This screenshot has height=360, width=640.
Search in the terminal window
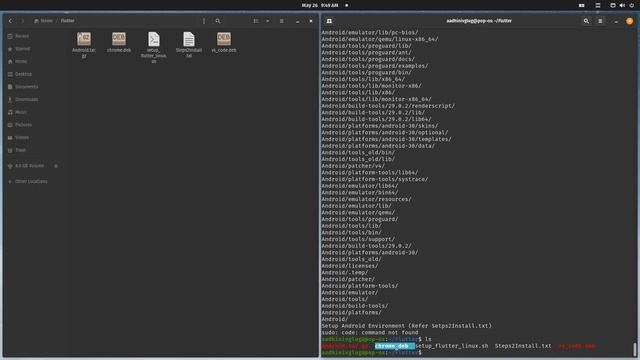click(586, 21)
